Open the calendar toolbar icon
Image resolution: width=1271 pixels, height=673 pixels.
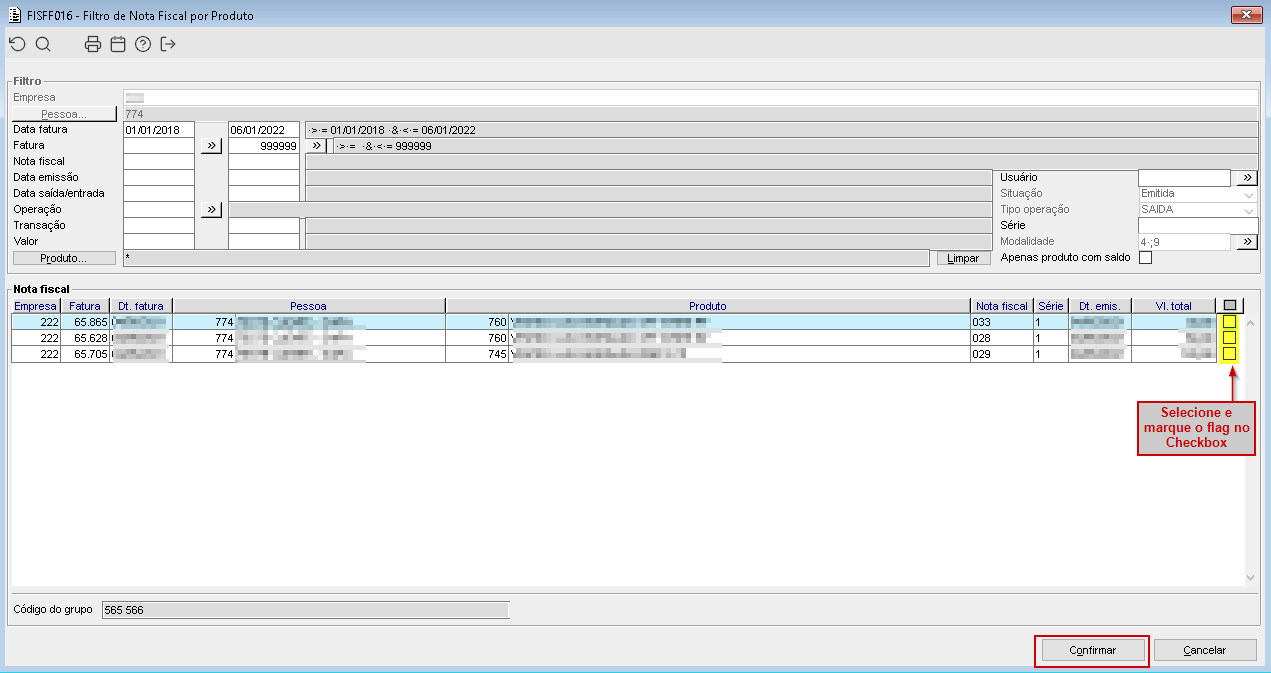coord(118,44)
